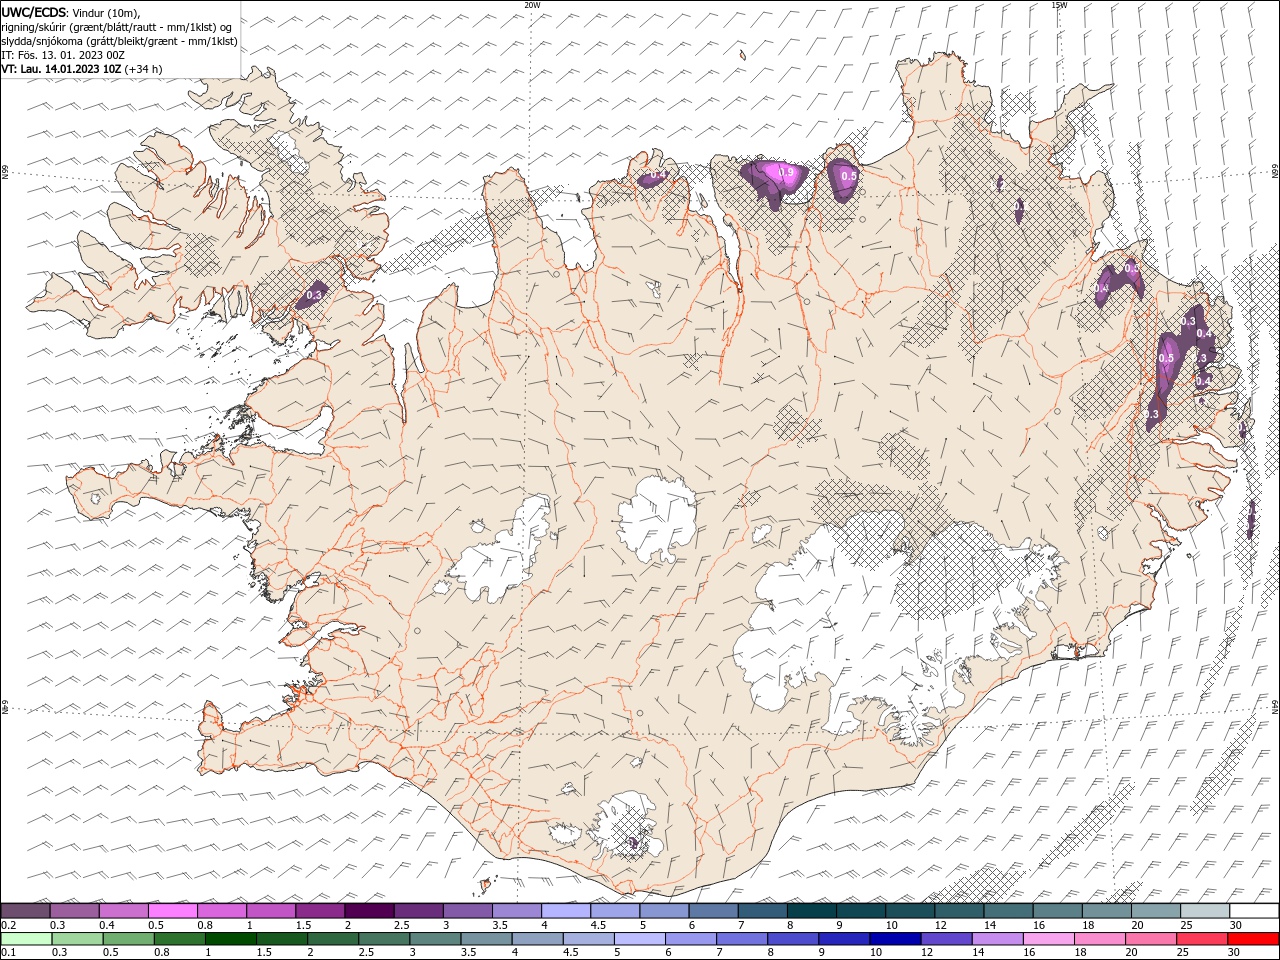Click the '0.2' label under upper legend

(x=8, y=925)
